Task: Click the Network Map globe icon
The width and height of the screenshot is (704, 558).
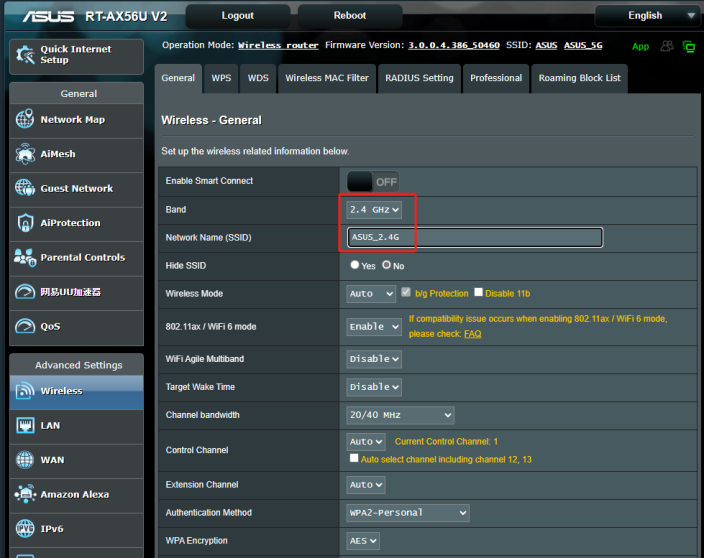Action: tap(25, 119)
